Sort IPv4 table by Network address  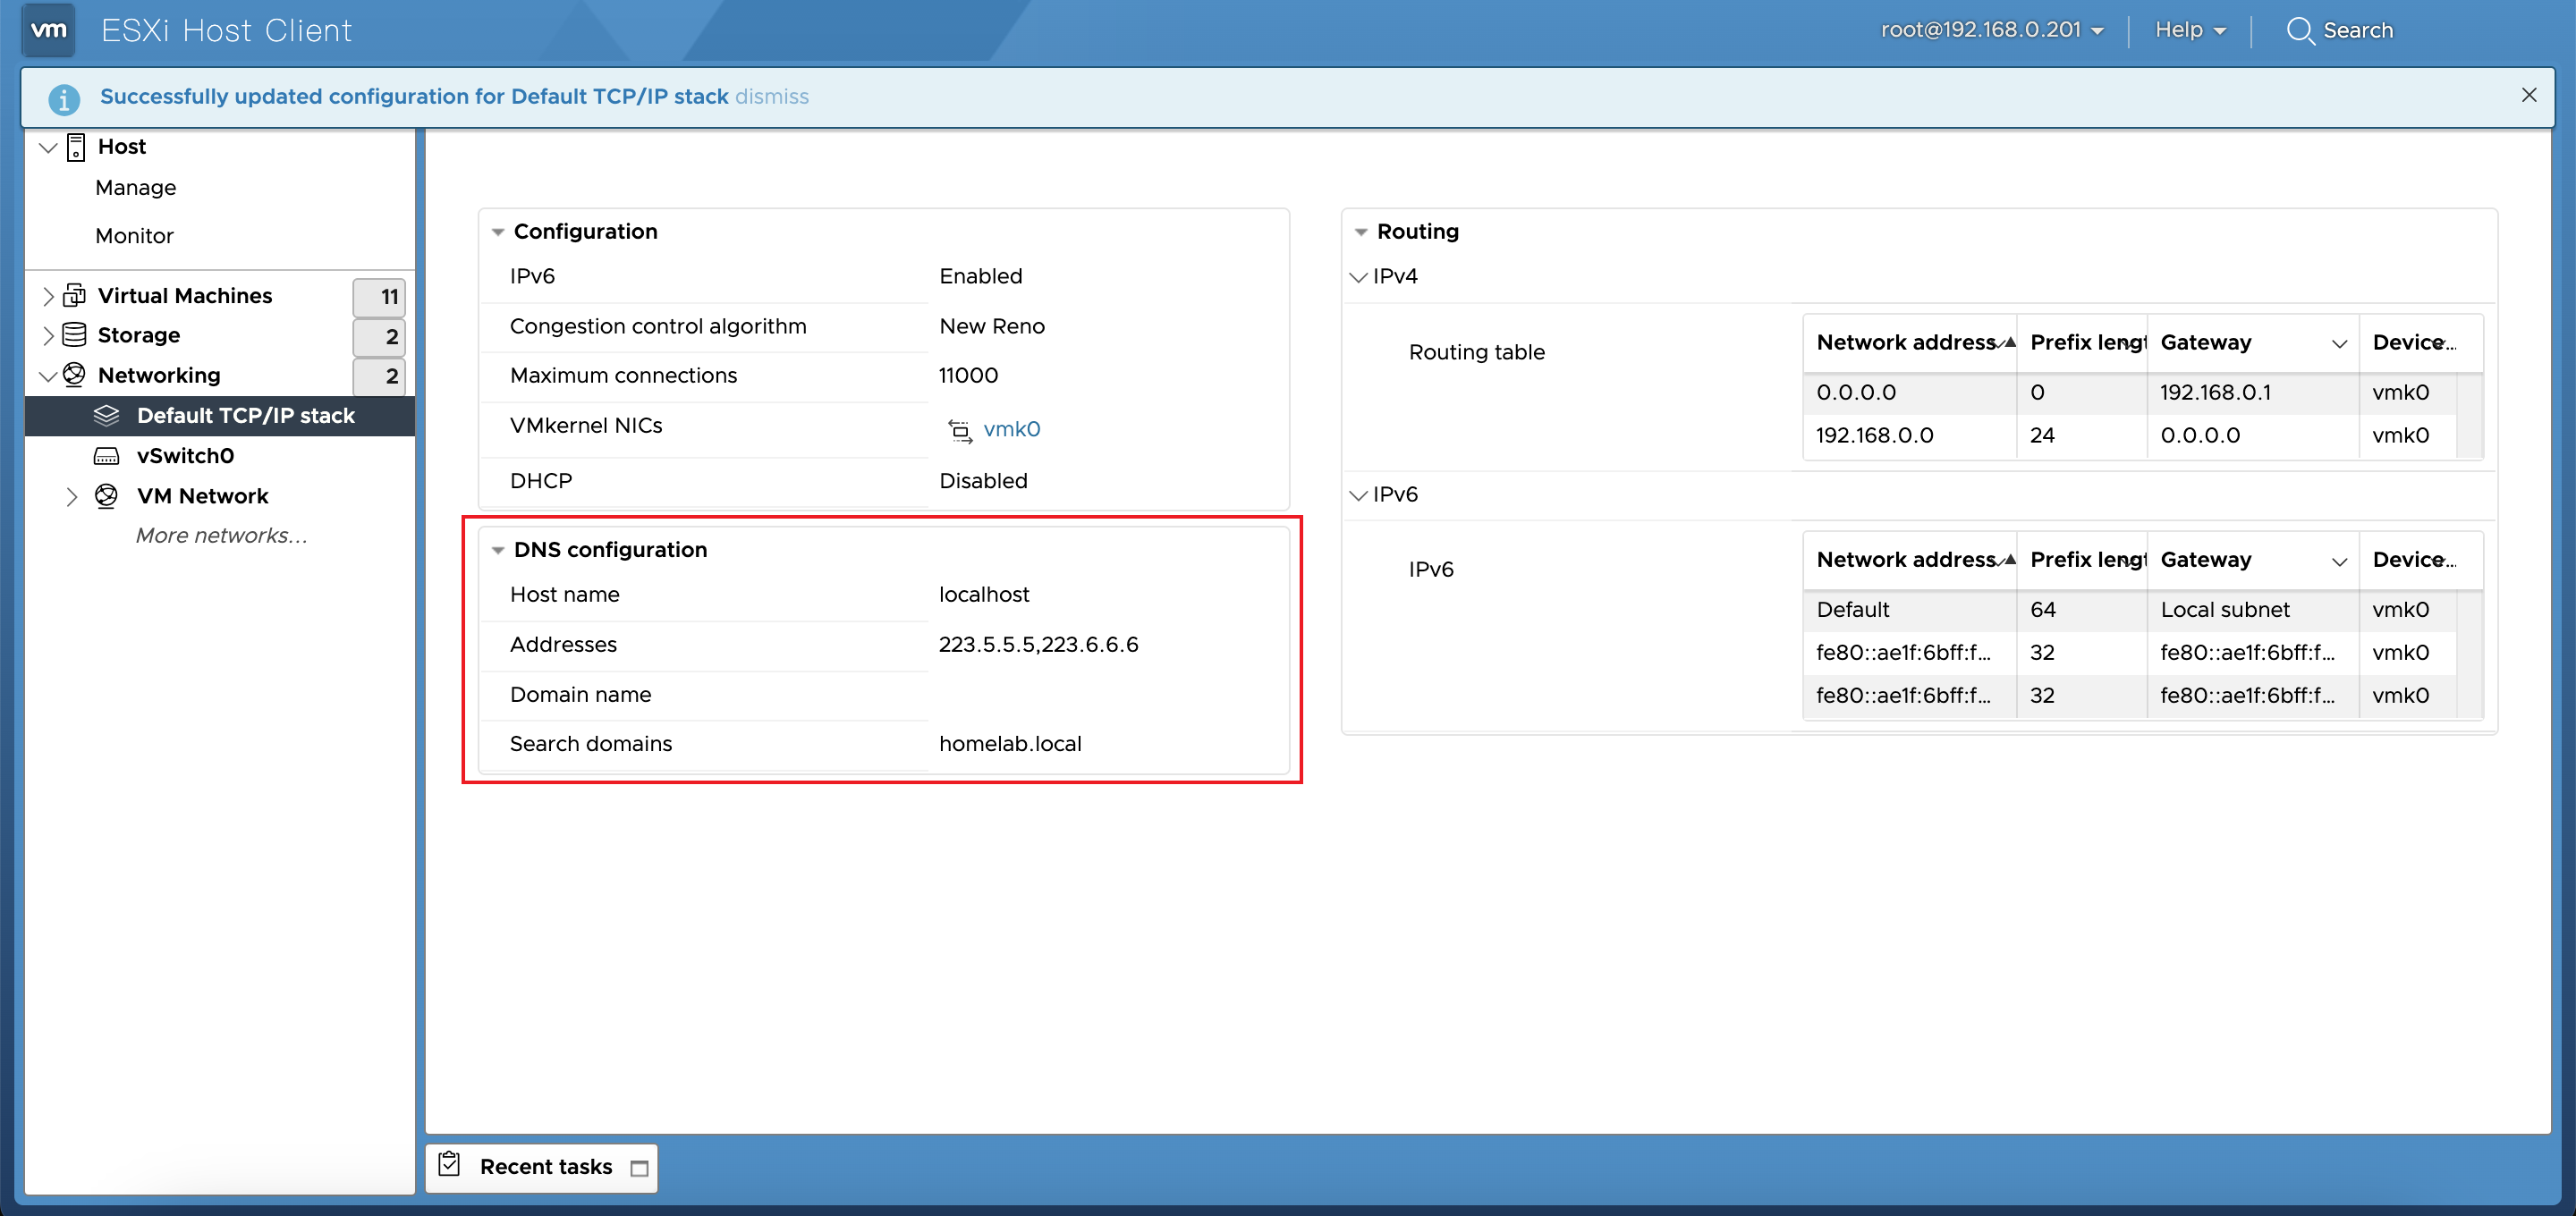point(1909,343)
